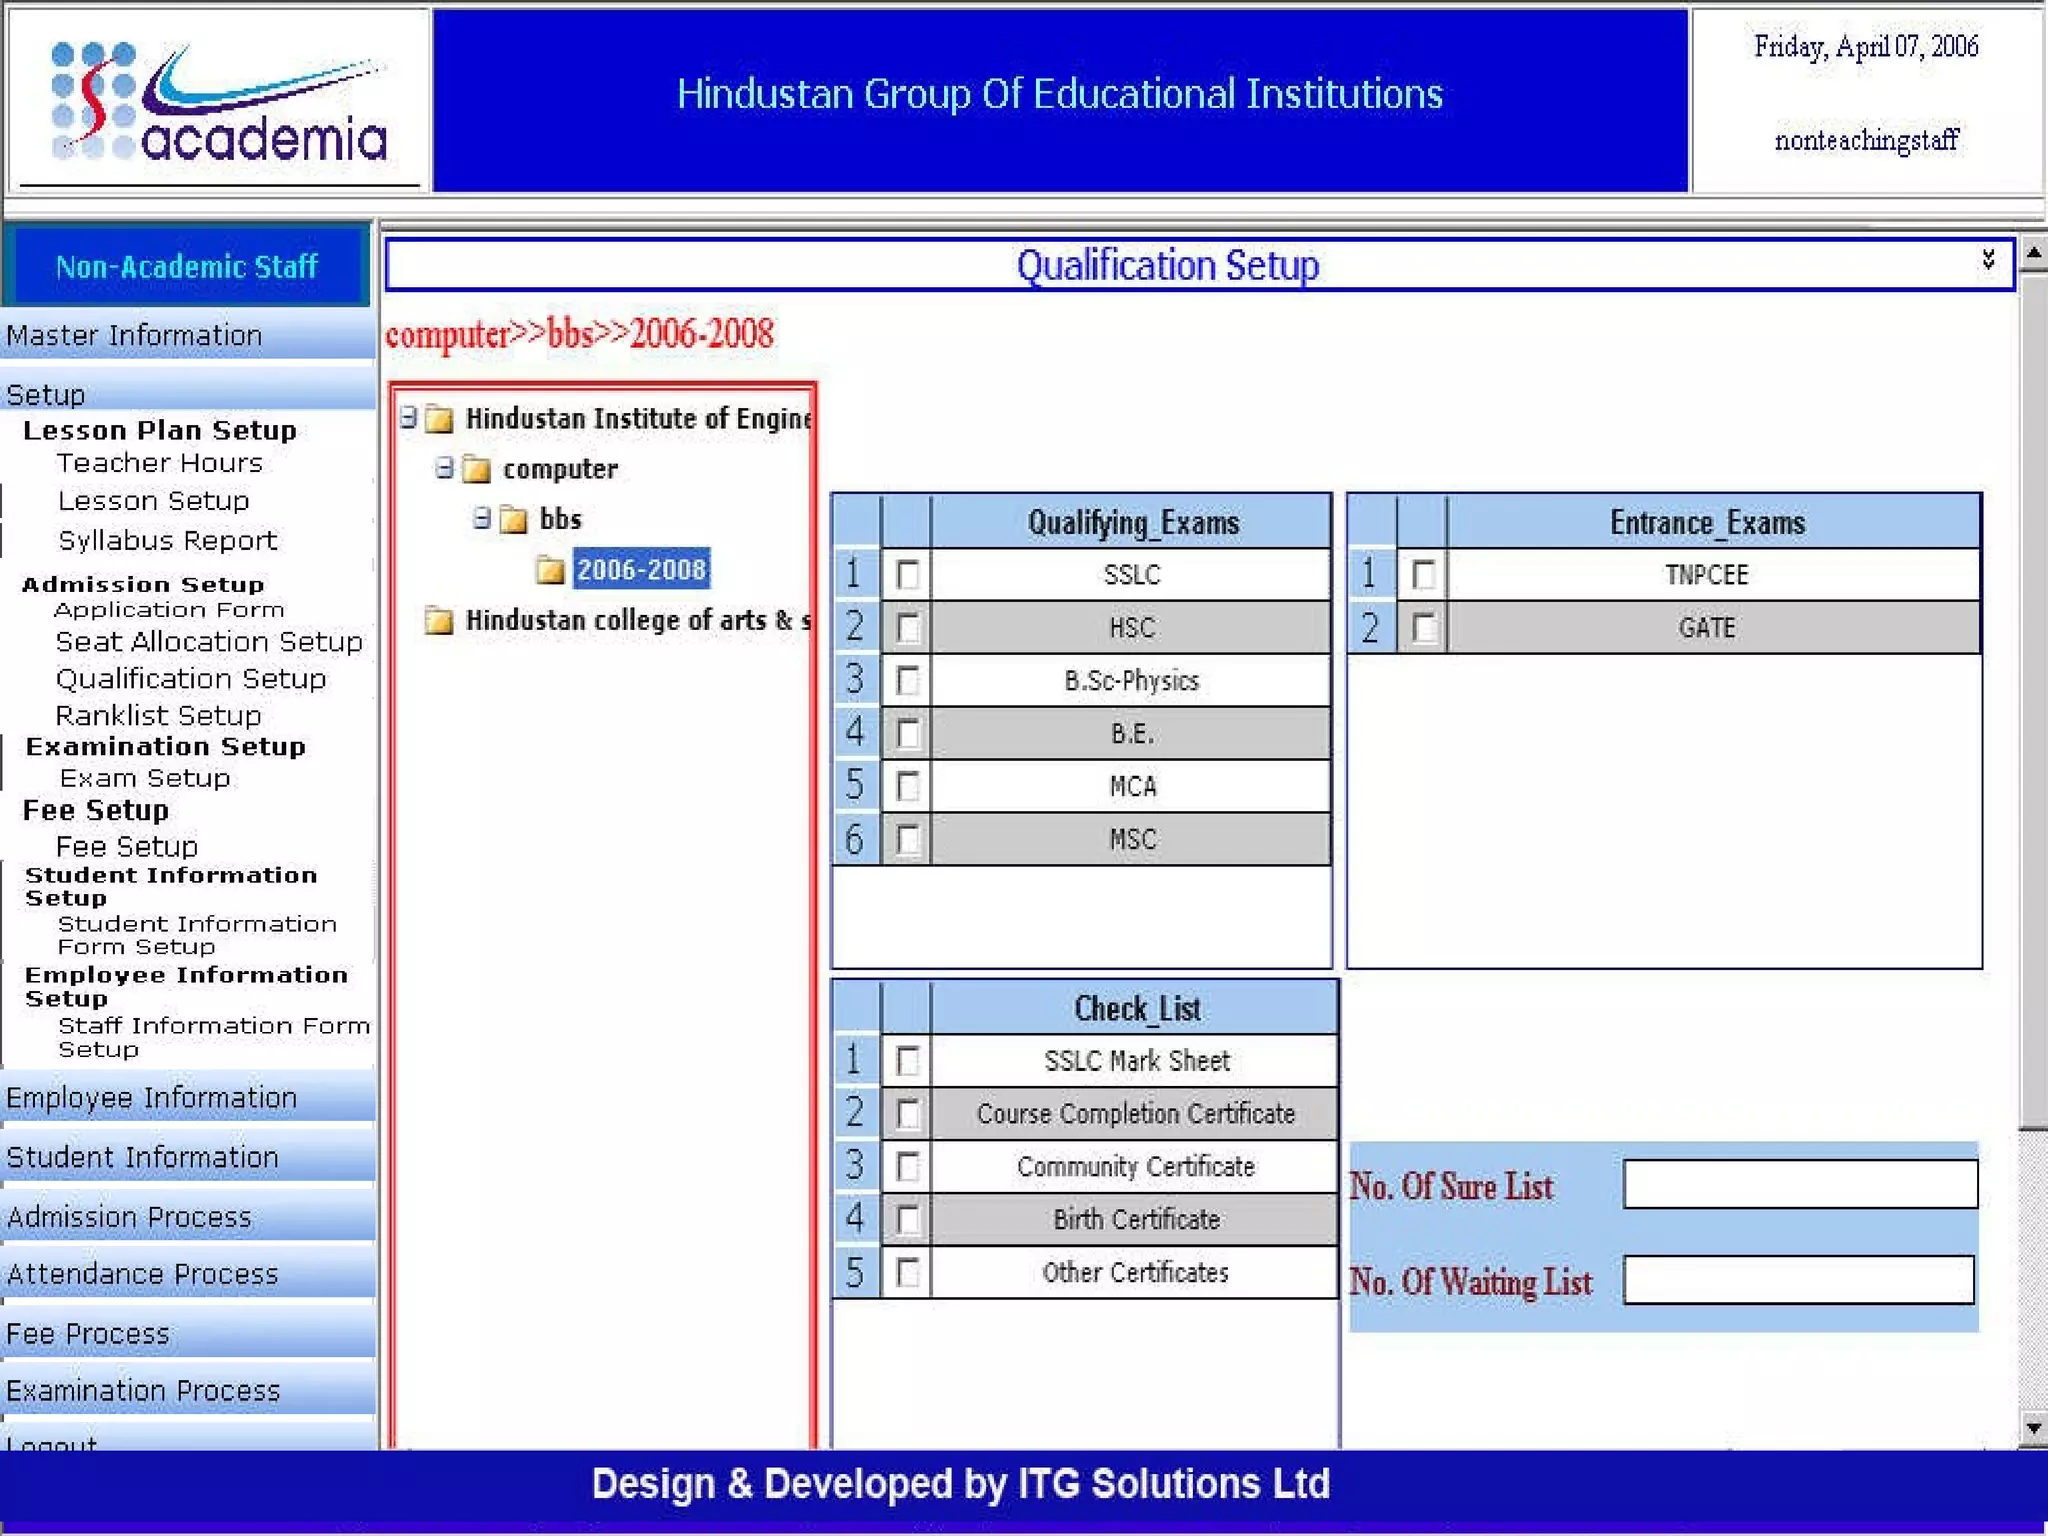Collapse the Hindustan Institute tree node
The width and height of the screenshot is (2048, 1536).
click(408, 418)
